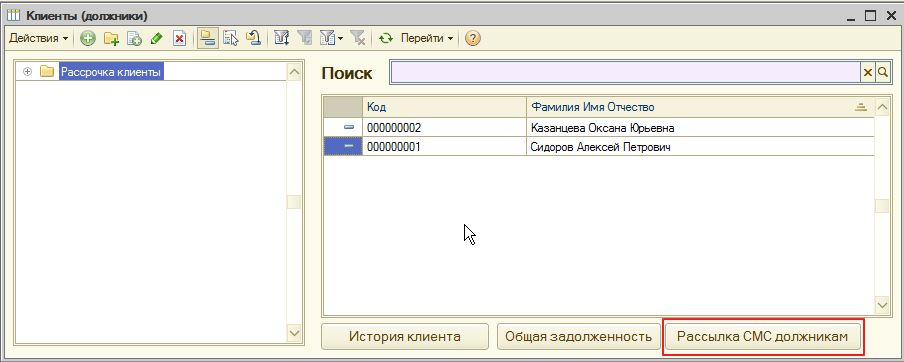Click the Select from list icon
The width and height of the screenshot is (904, 362).
coord(231,39)
